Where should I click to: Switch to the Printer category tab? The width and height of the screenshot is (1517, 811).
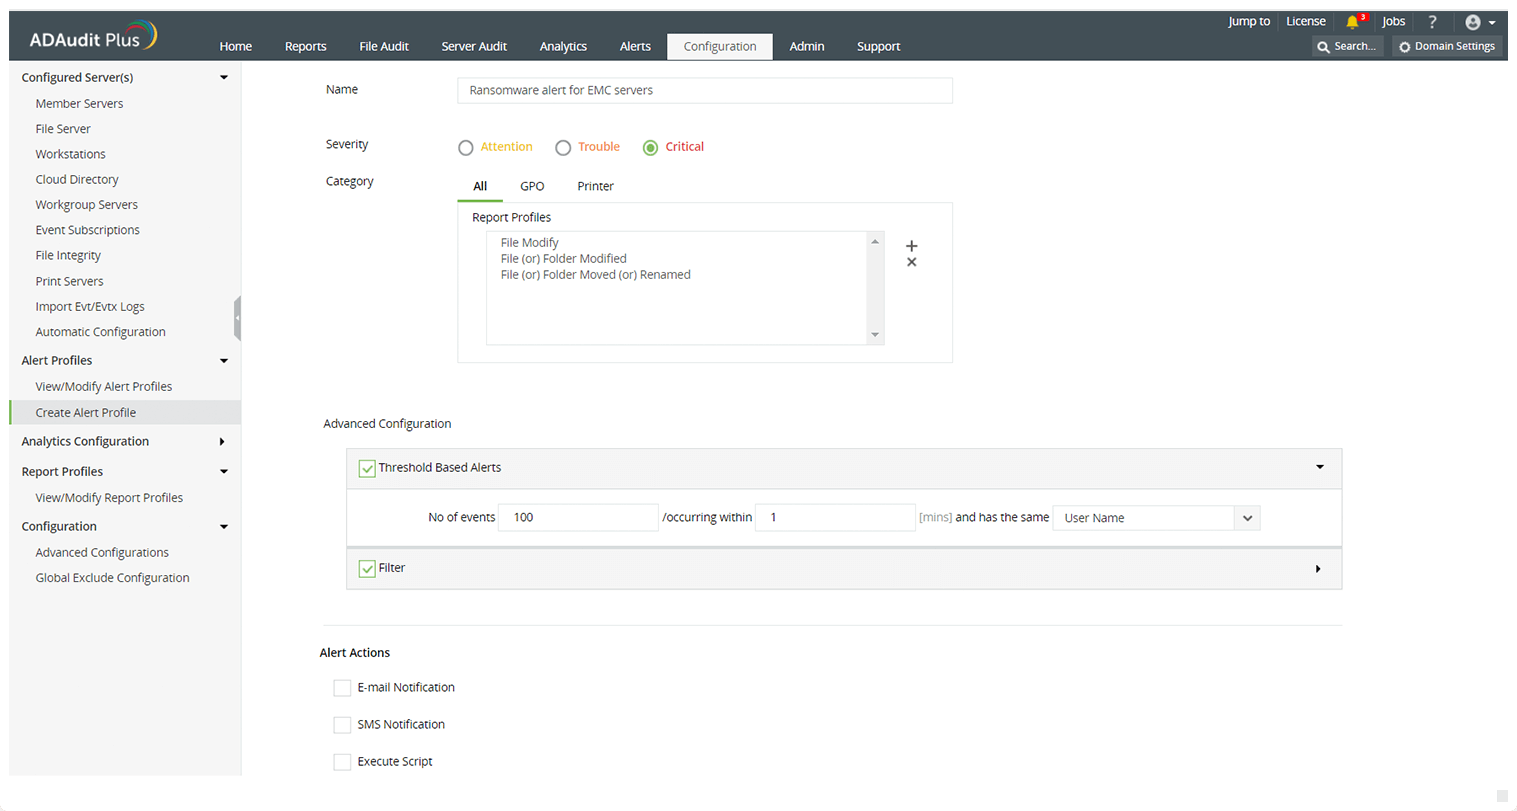click(x=596, y=186)
